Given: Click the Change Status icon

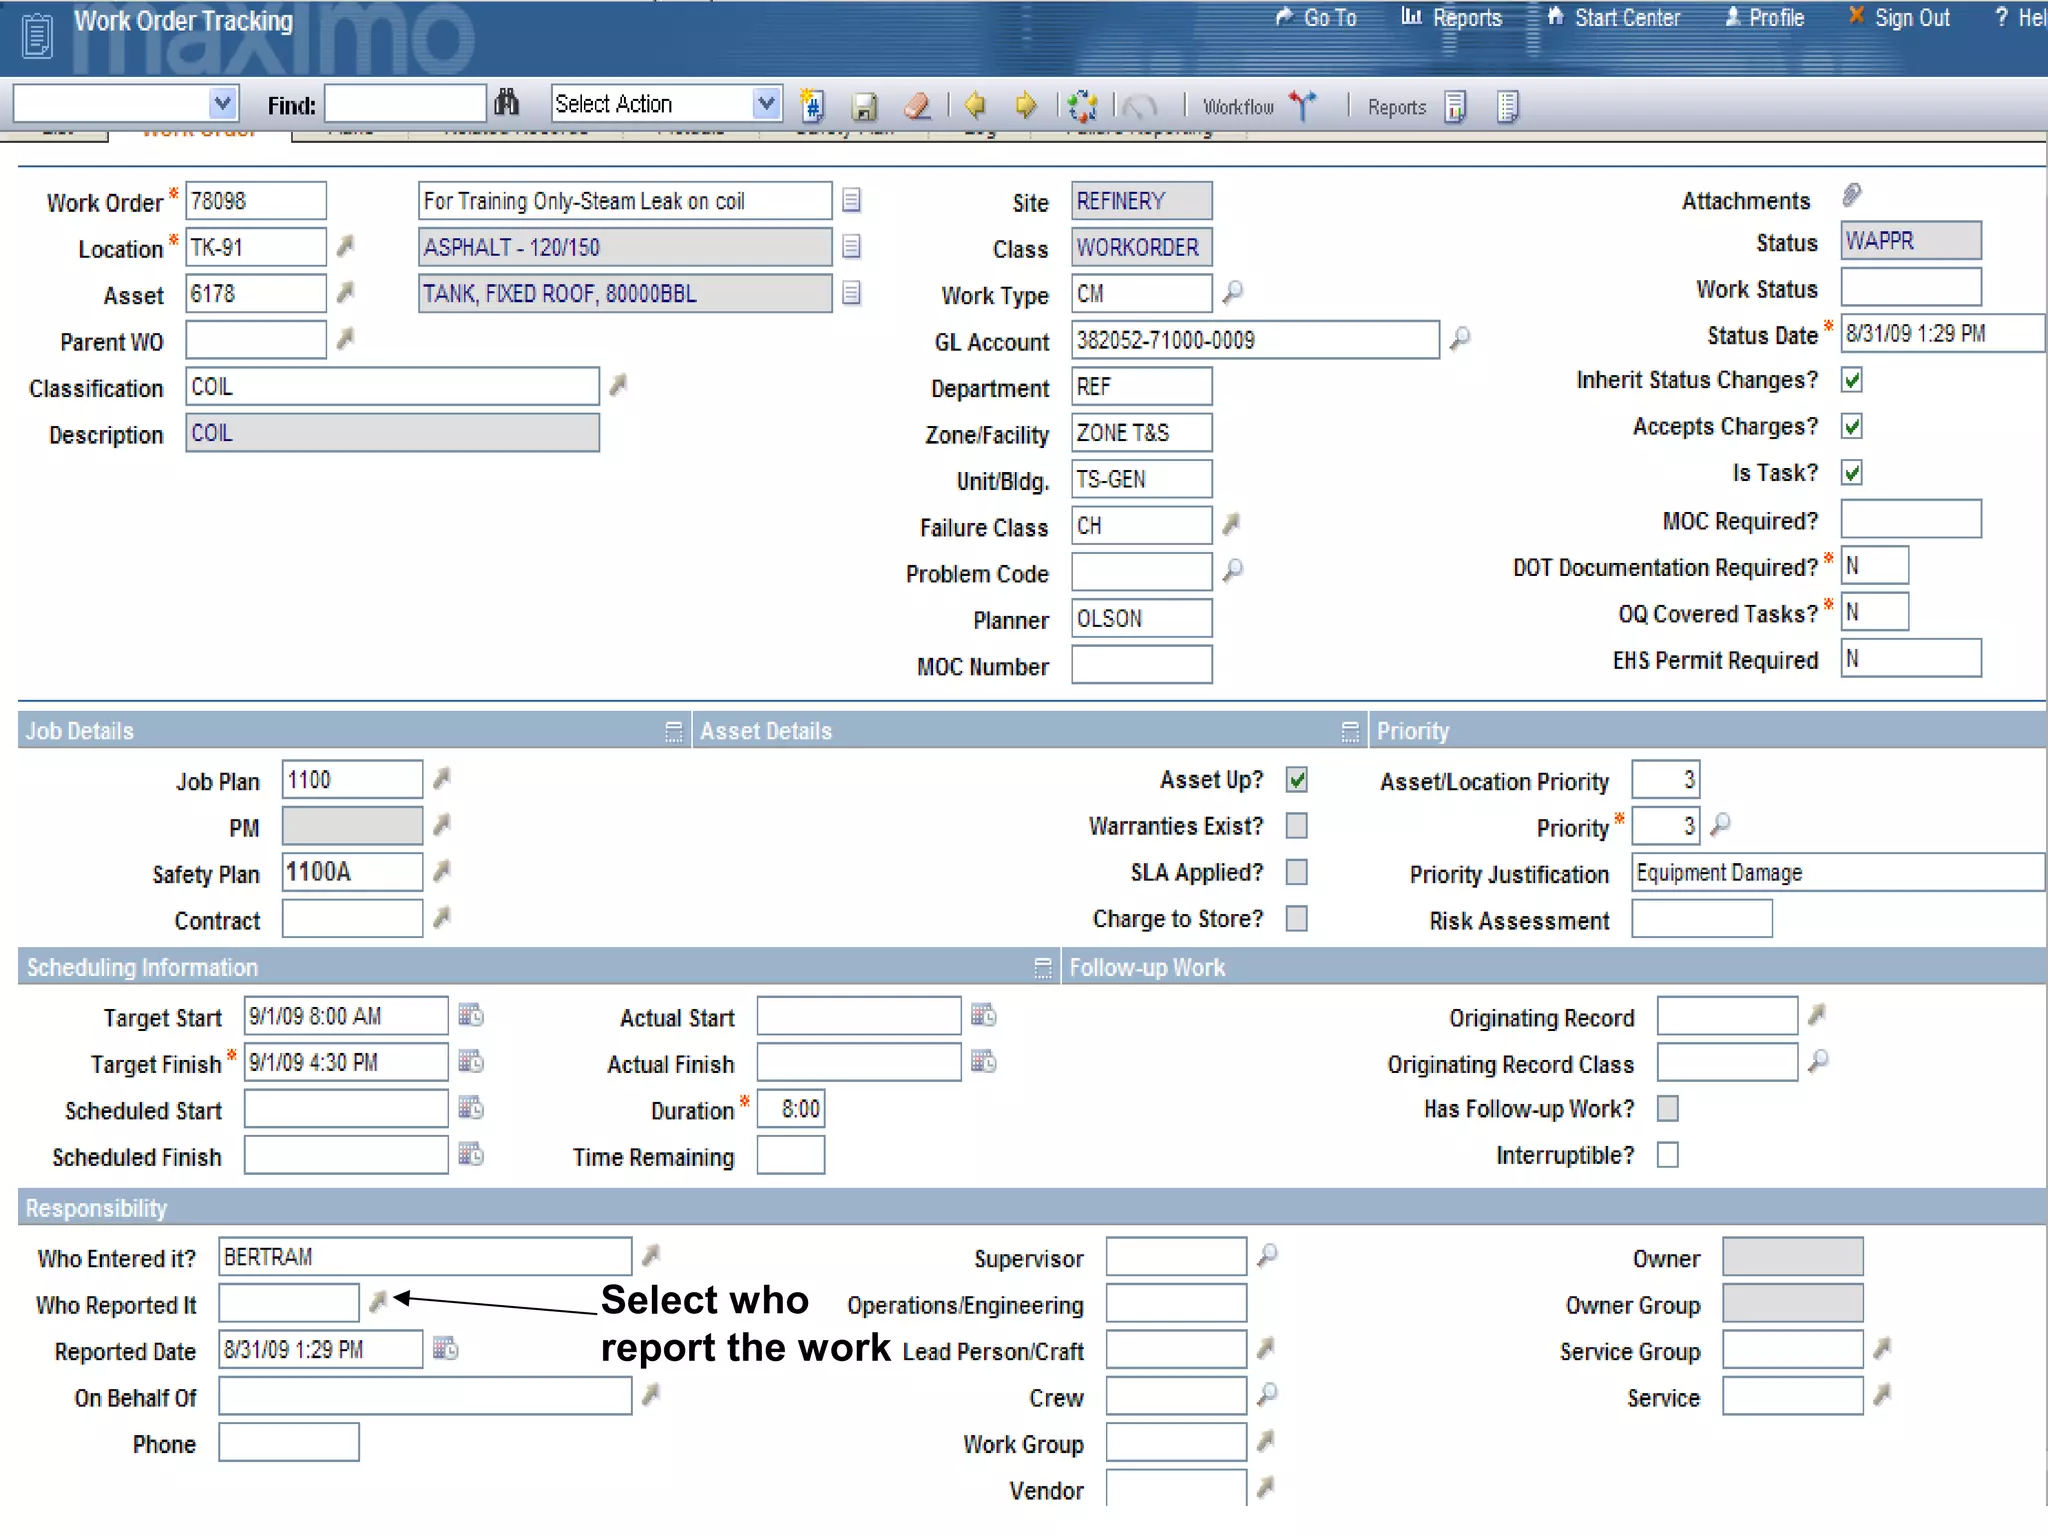Looking at the screenshot, I should pos(1082,105).
